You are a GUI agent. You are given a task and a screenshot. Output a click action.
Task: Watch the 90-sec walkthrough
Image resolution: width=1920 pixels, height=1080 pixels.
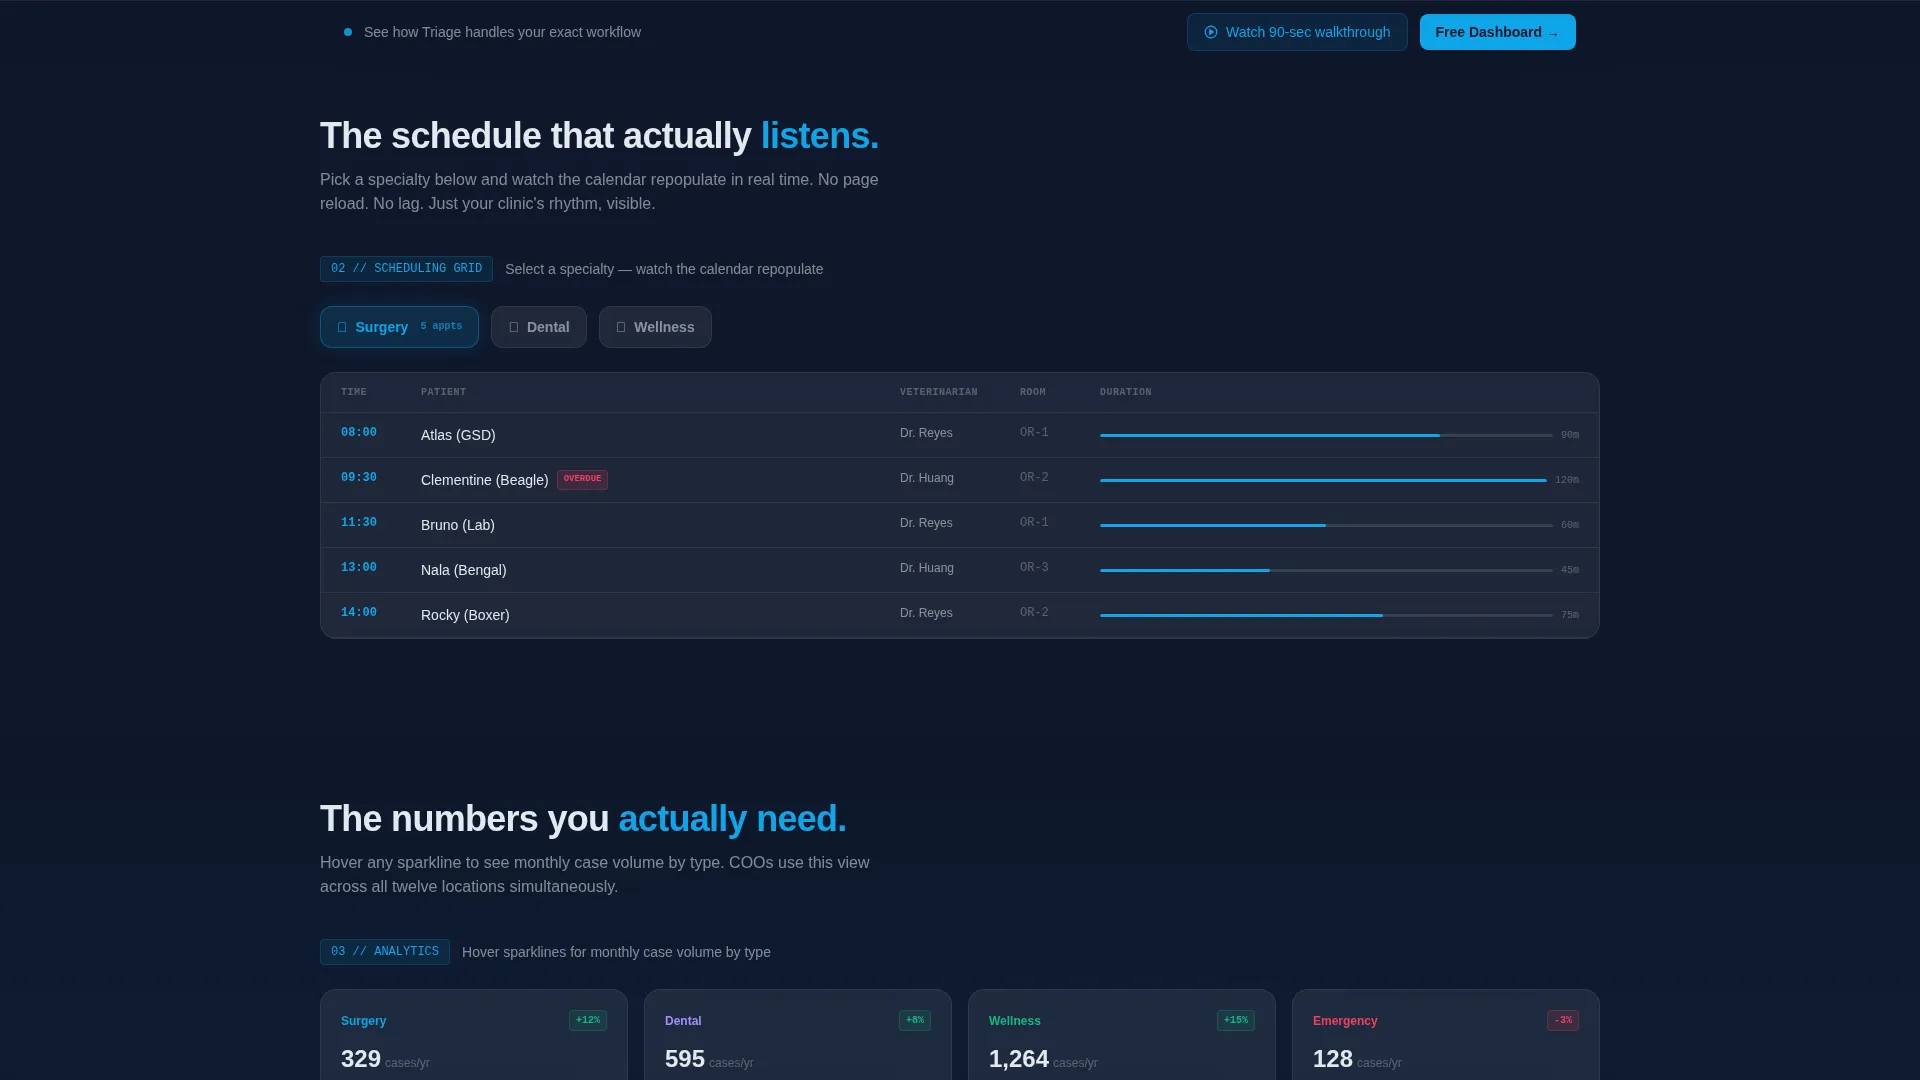(1297, 32)
